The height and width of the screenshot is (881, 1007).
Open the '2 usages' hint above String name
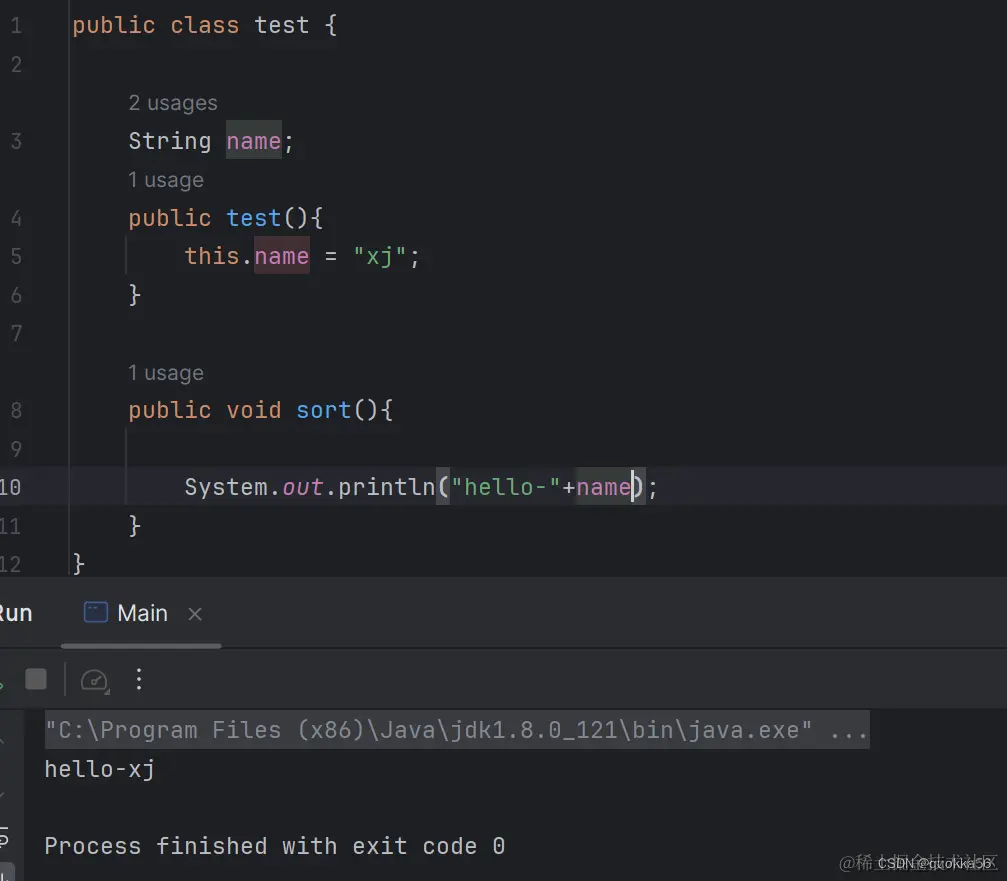(x=173, y=103)
